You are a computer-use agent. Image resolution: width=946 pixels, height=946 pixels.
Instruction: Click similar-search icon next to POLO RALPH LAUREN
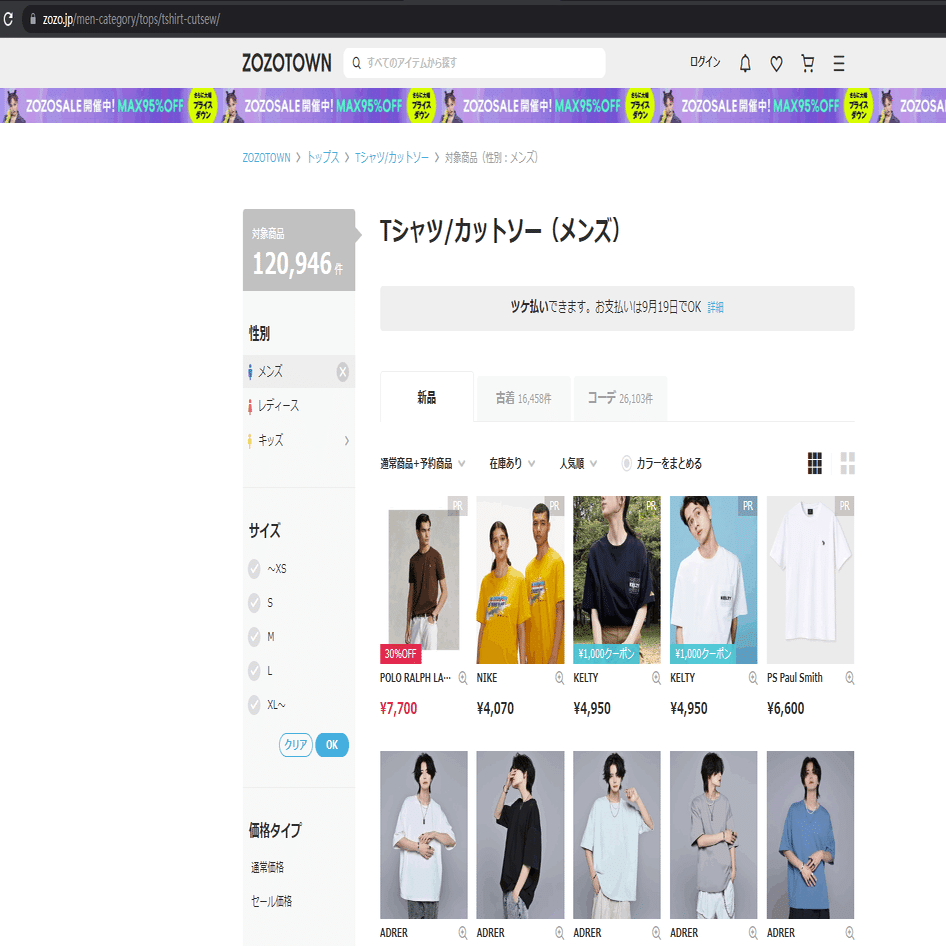(463, 678)
